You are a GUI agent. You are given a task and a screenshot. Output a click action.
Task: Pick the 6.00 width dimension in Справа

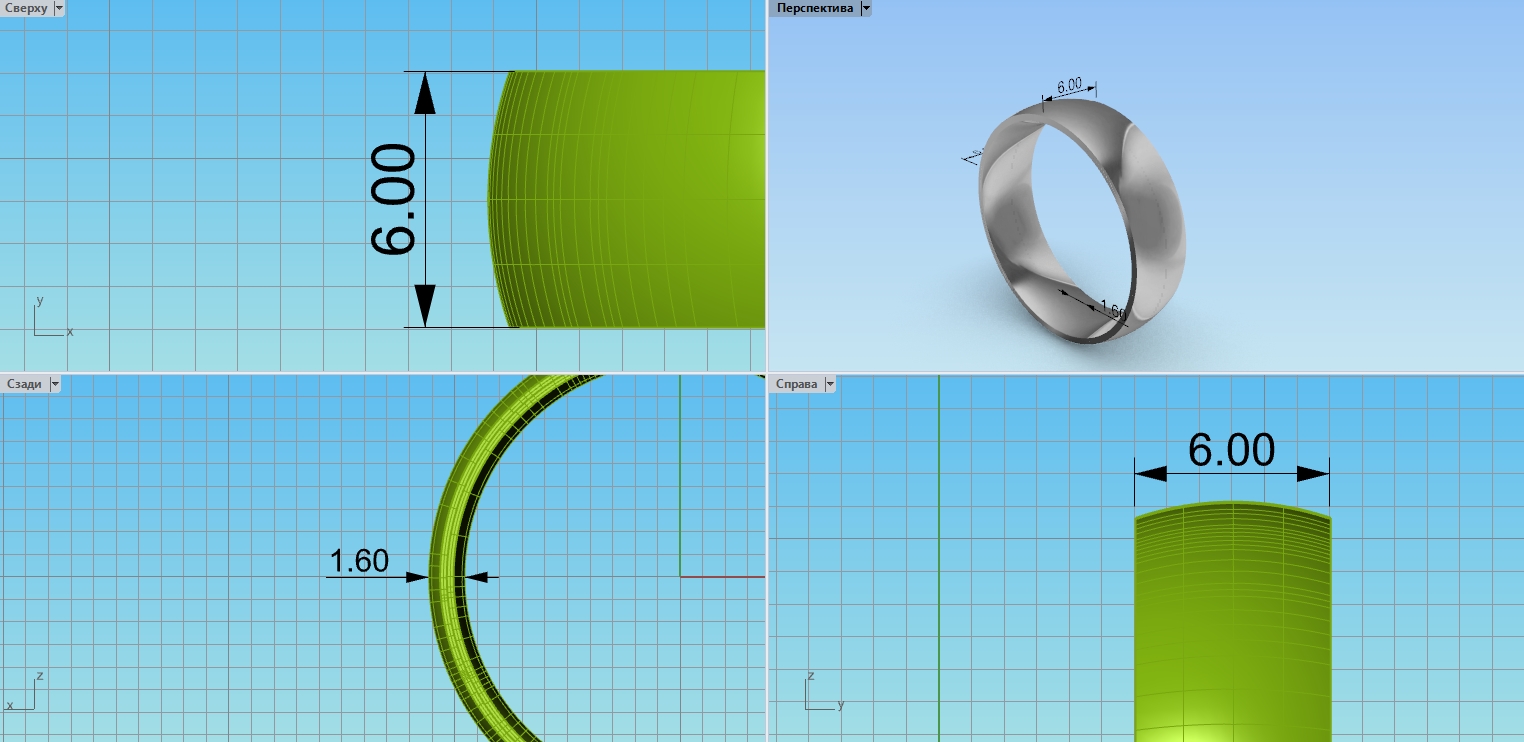coord(1231,450)
